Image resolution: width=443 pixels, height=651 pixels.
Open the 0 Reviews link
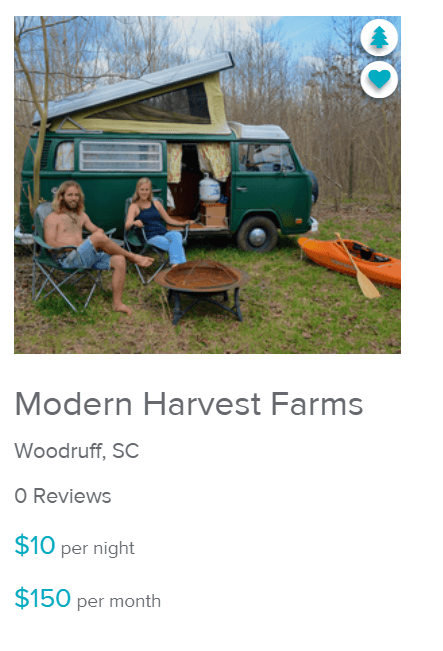[63, 496]
